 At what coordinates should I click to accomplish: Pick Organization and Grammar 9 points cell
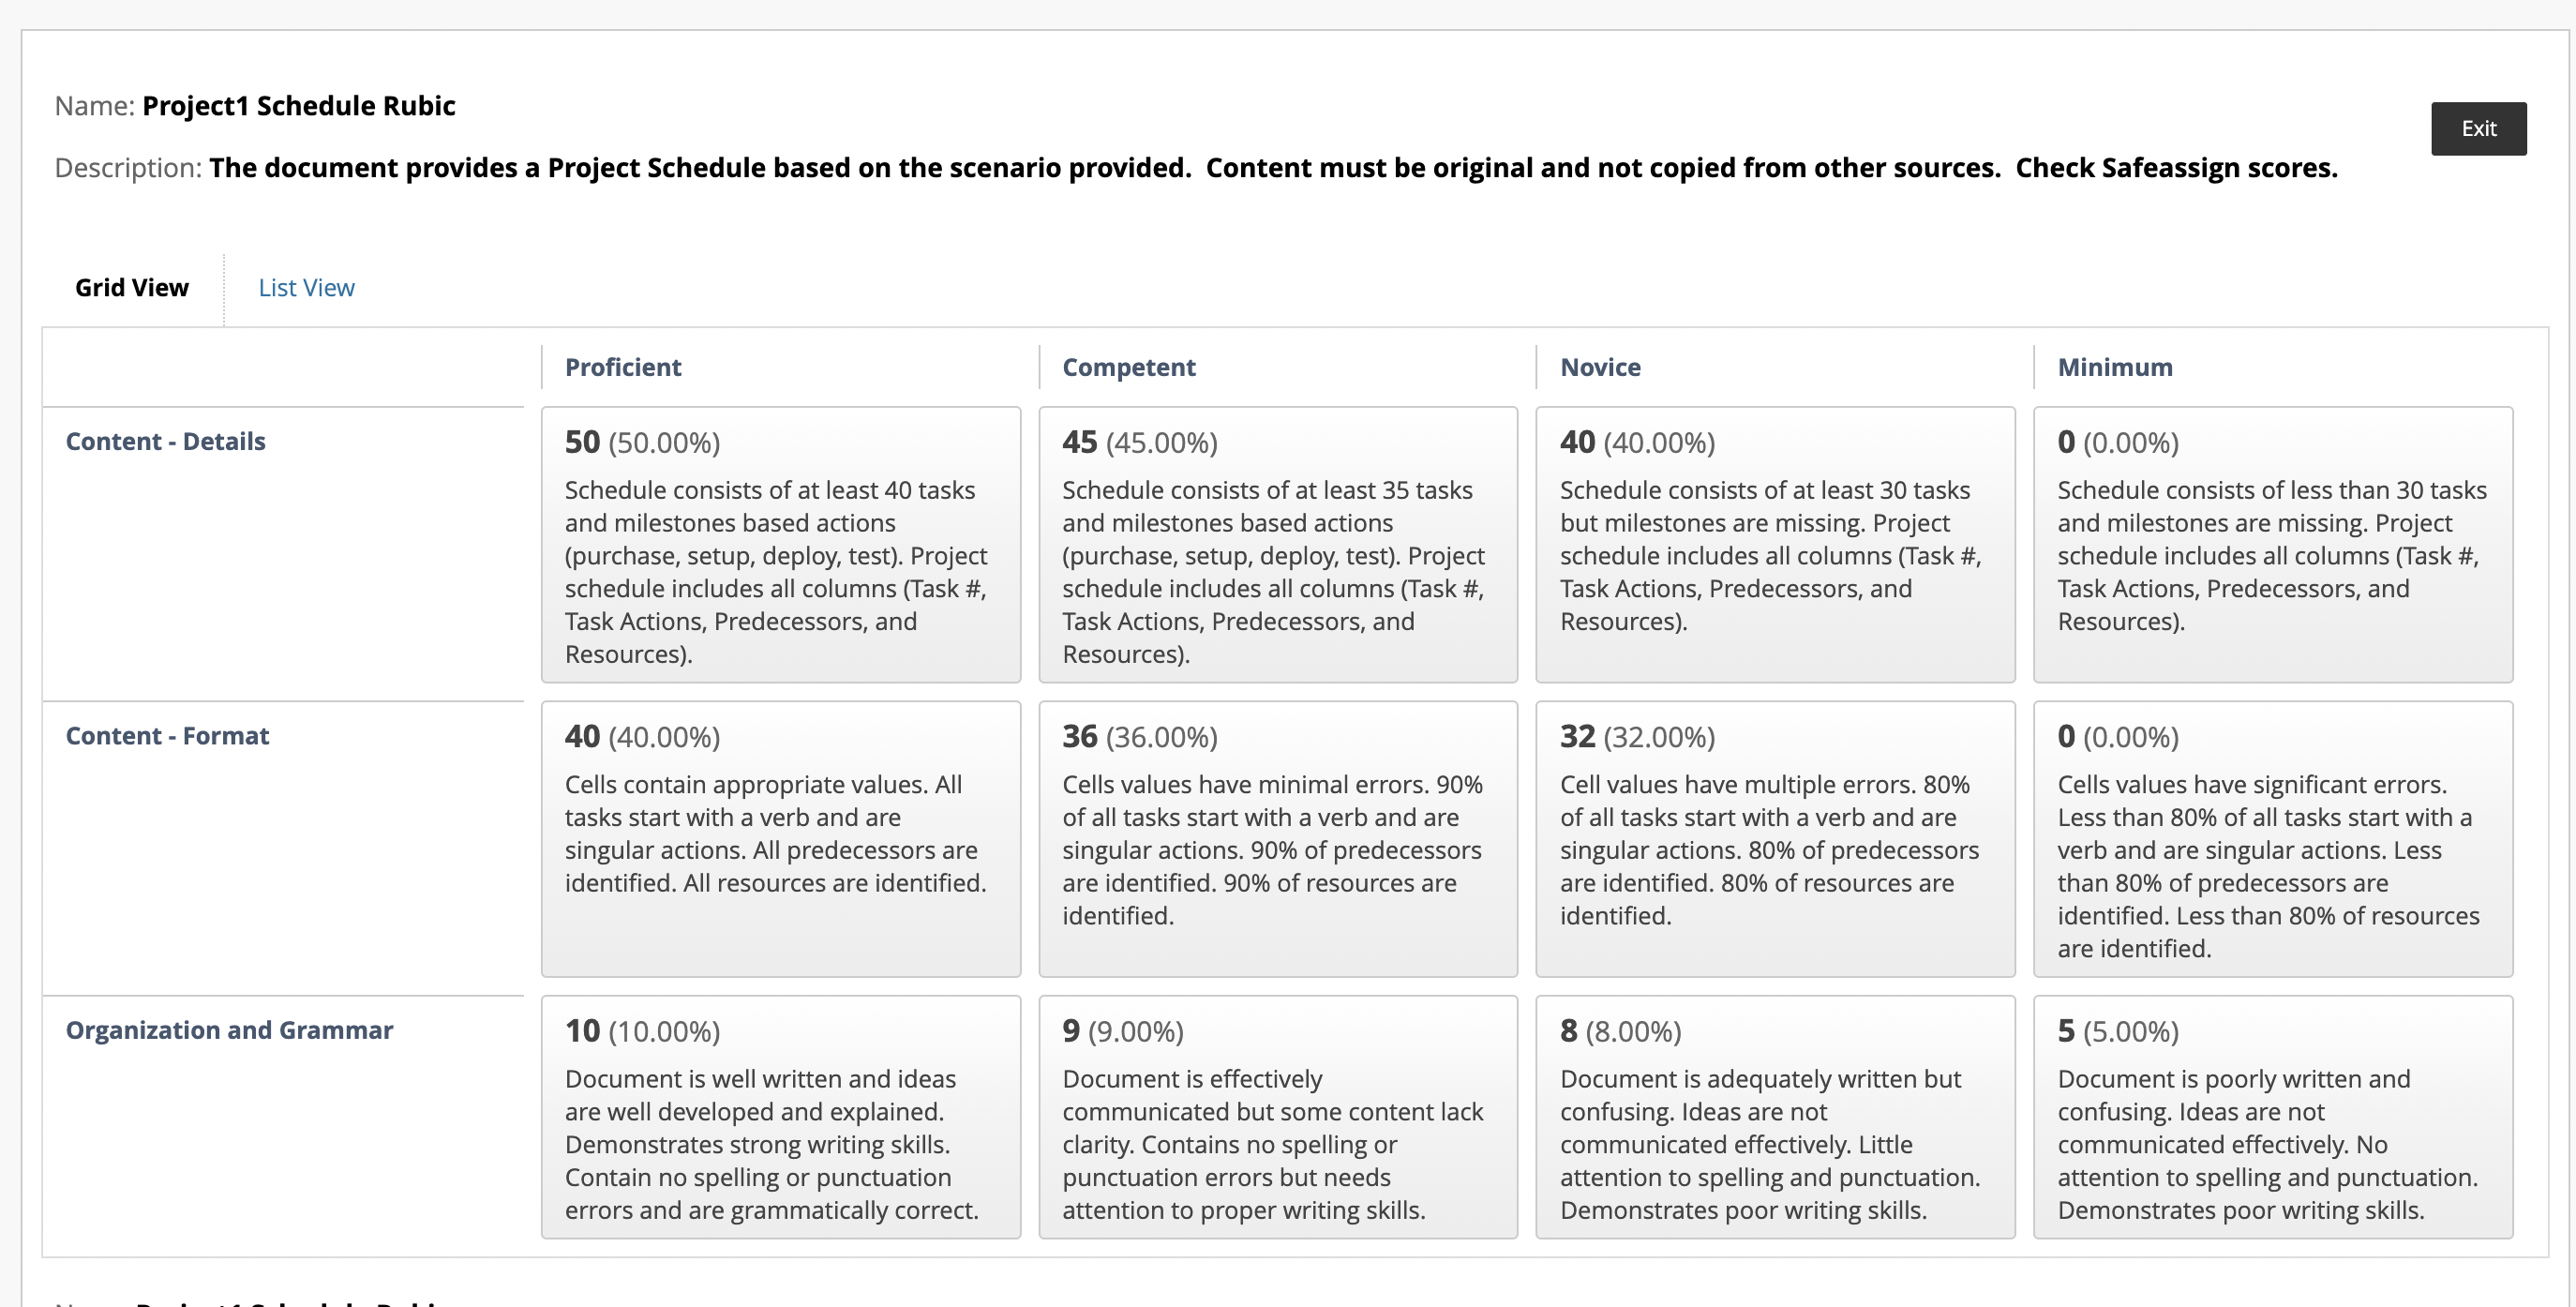(x=1278, y=1117)
